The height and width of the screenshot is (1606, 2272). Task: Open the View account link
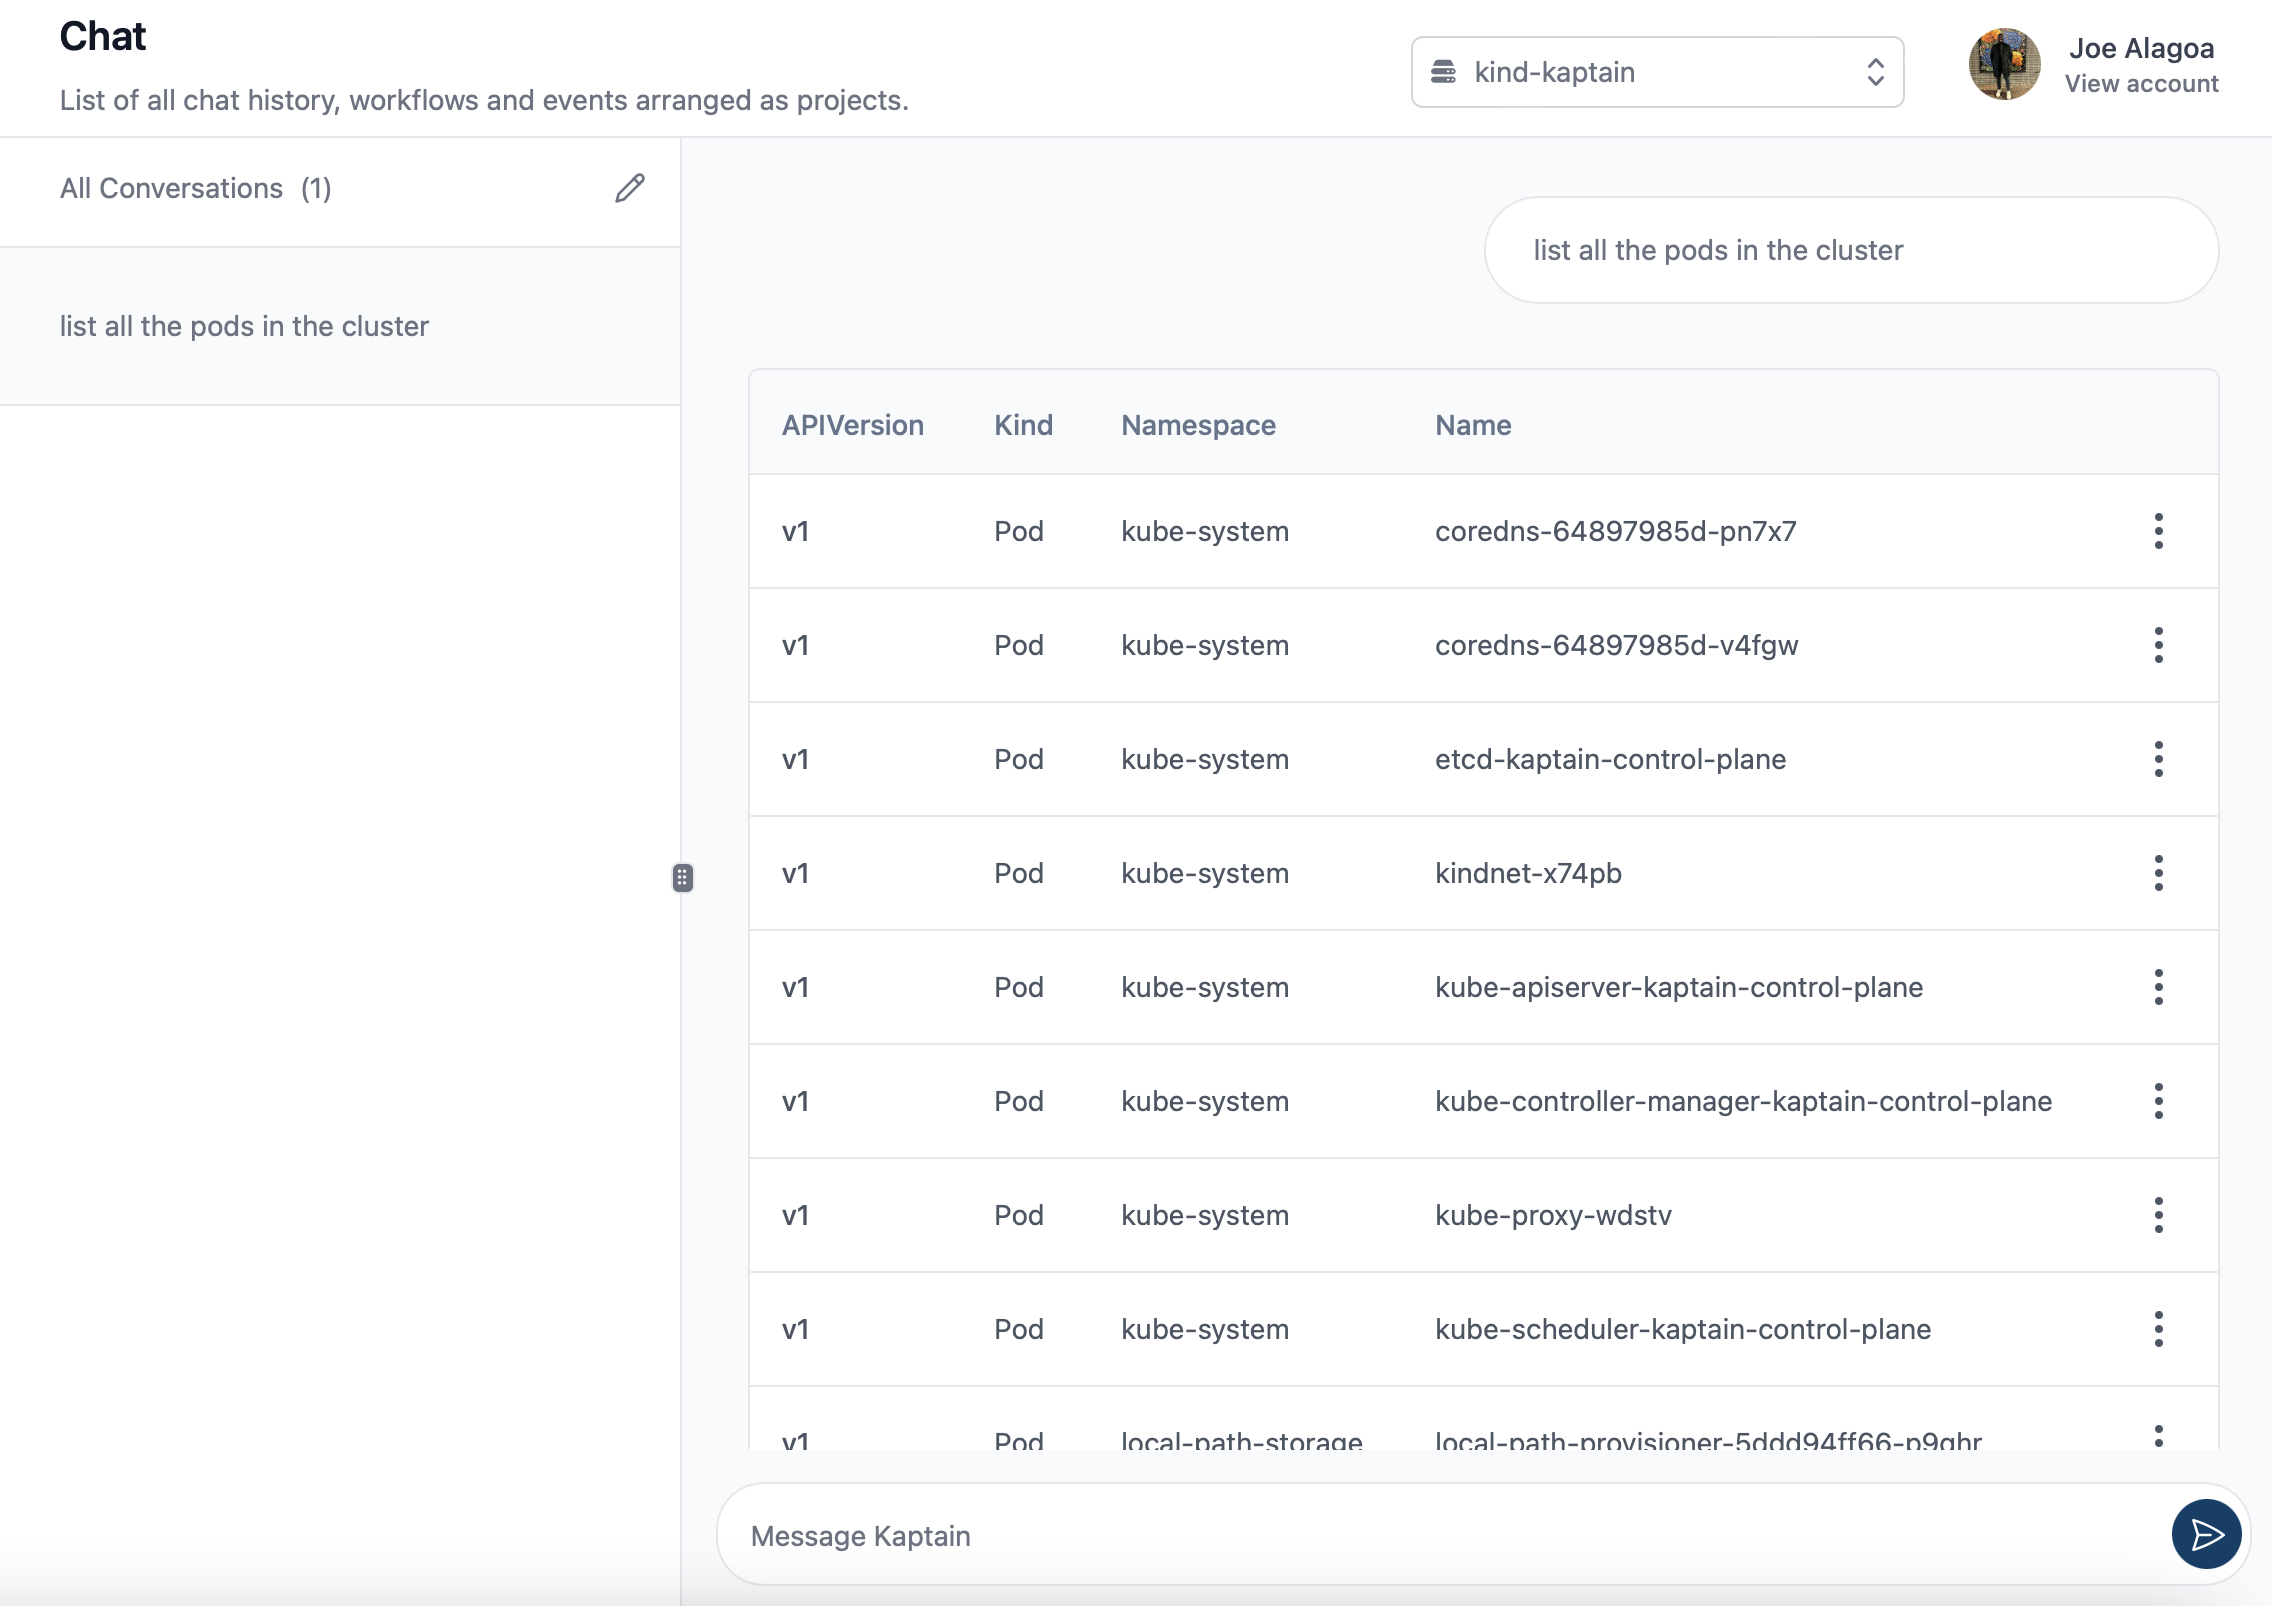pyautogui.click(x=2141, y=84)
